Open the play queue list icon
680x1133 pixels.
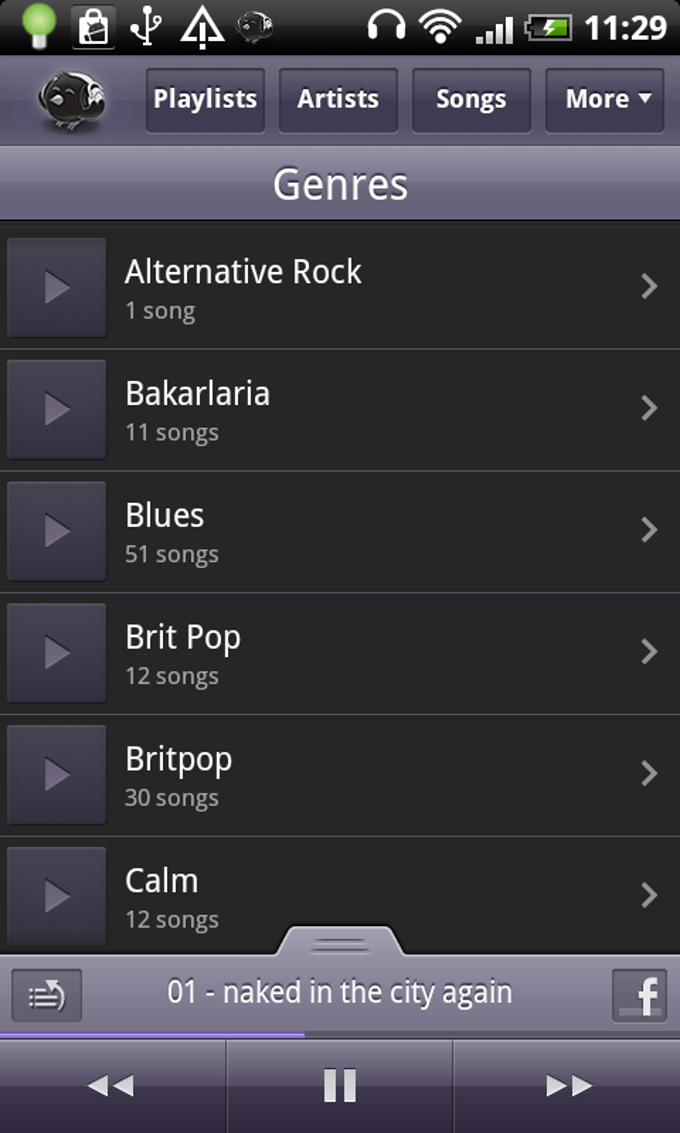(47, 996)
